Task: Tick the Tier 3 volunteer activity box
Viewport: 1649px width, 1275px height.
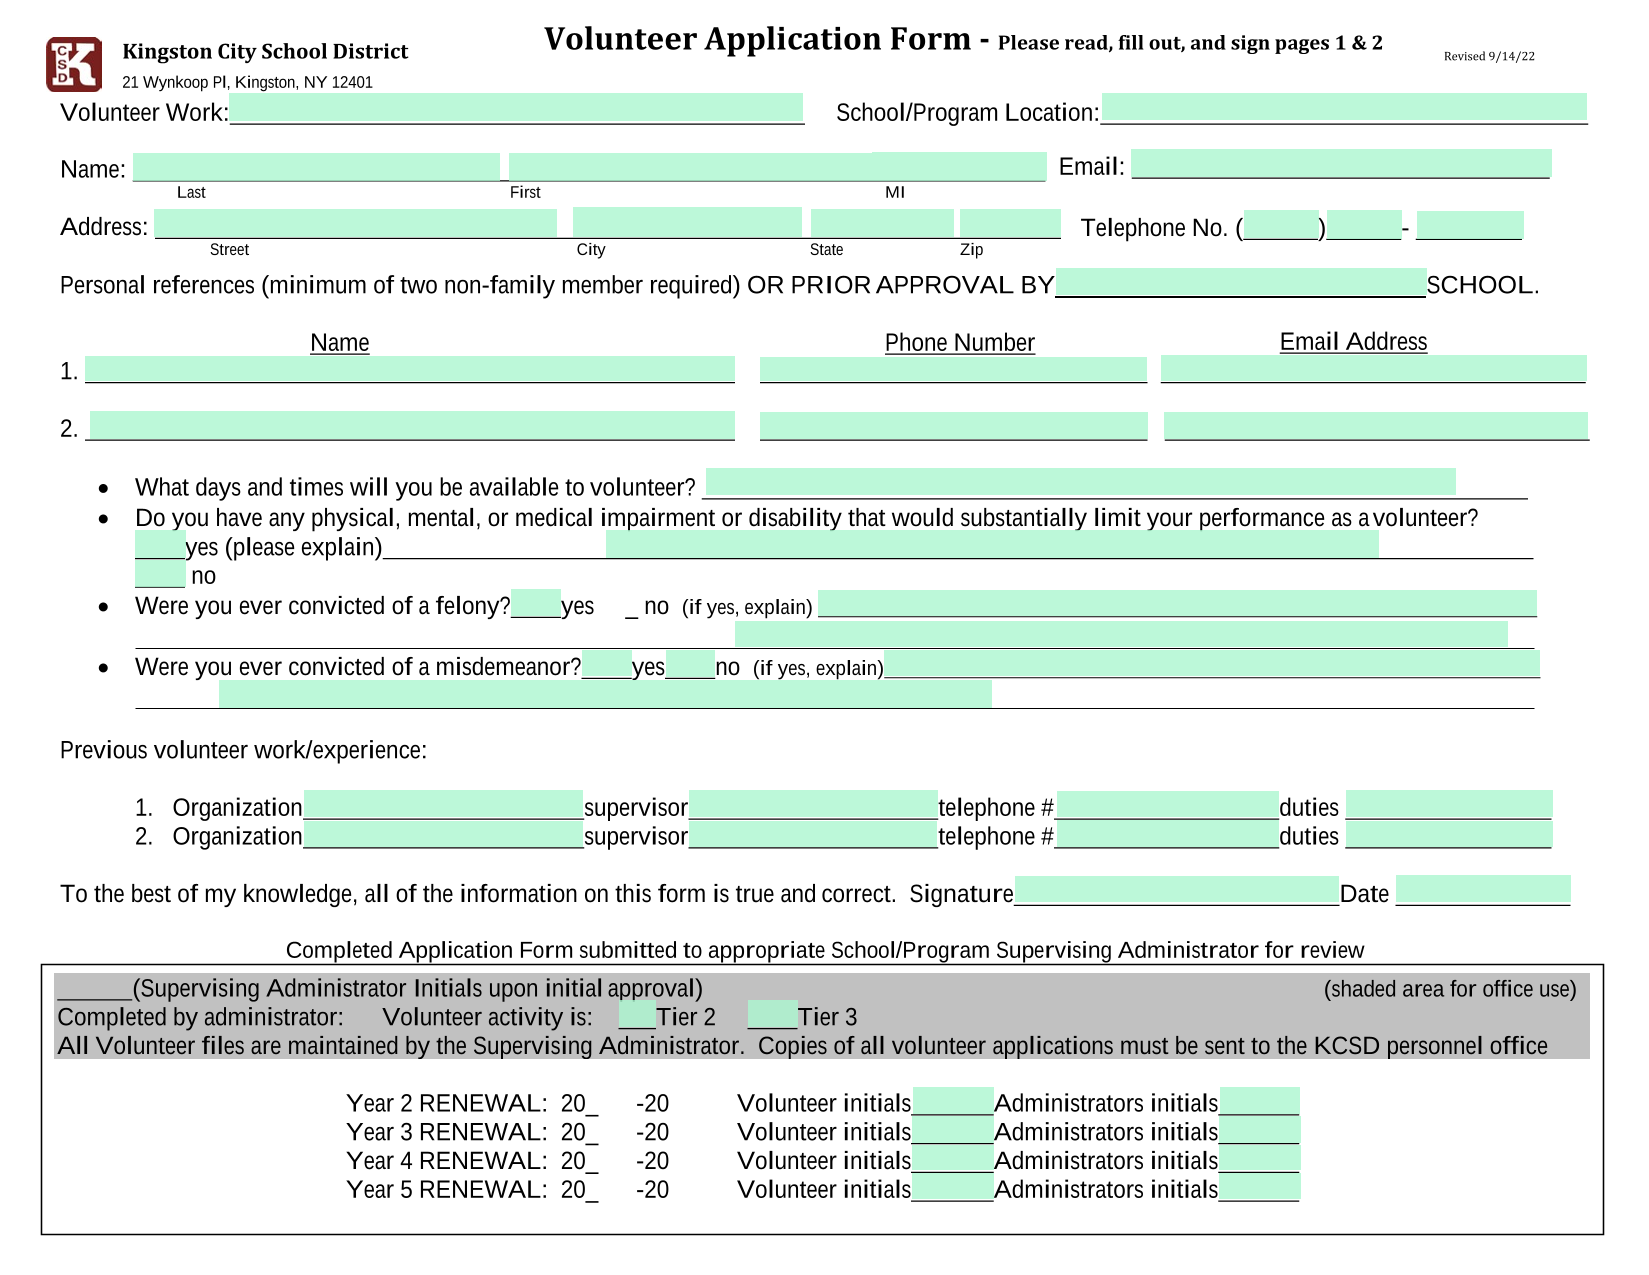Action: click(x=772, y=1014)
